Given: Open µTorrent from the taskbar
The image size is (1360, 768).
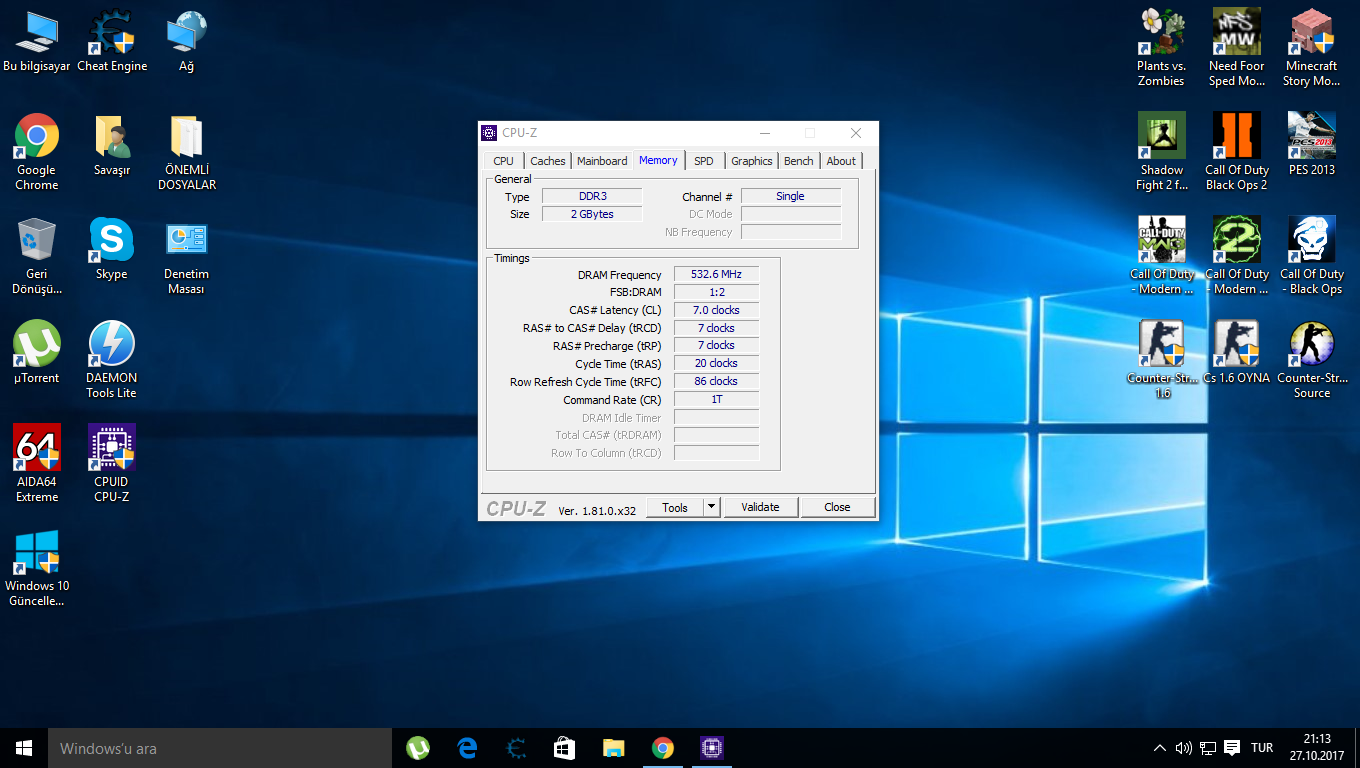Looking at the screenshot, I should [418, 748].
